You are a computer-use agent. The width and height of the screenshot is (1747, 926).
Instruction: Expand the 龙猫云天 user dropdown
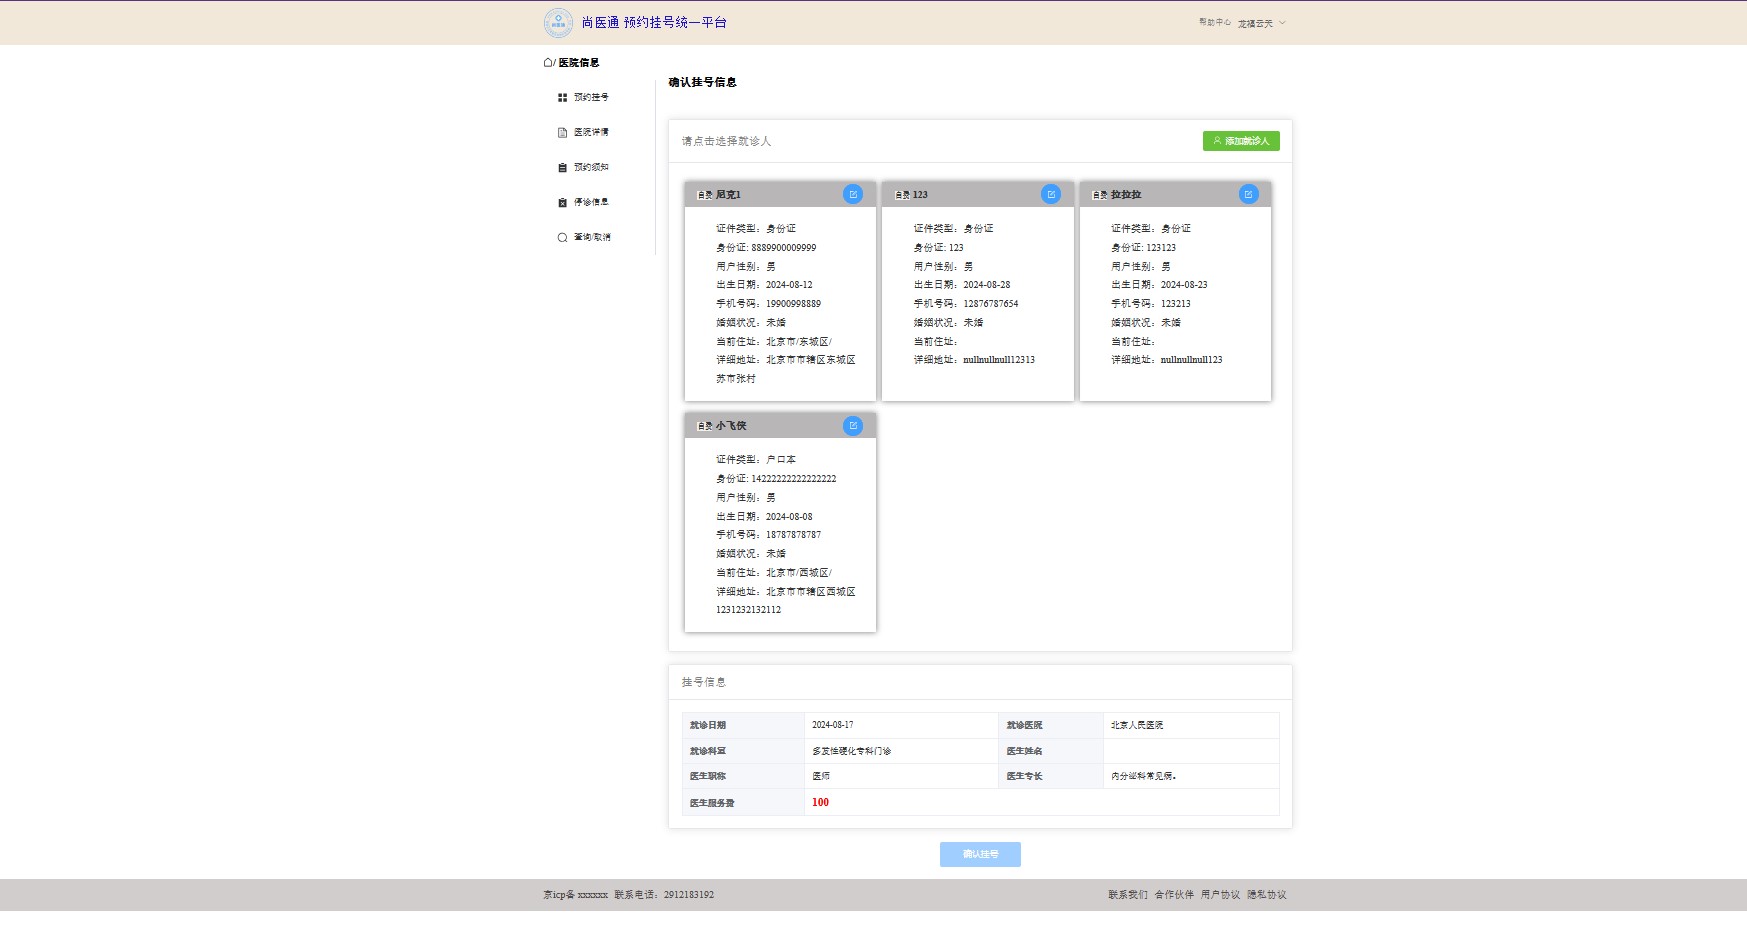click(x=1261, y=23)
